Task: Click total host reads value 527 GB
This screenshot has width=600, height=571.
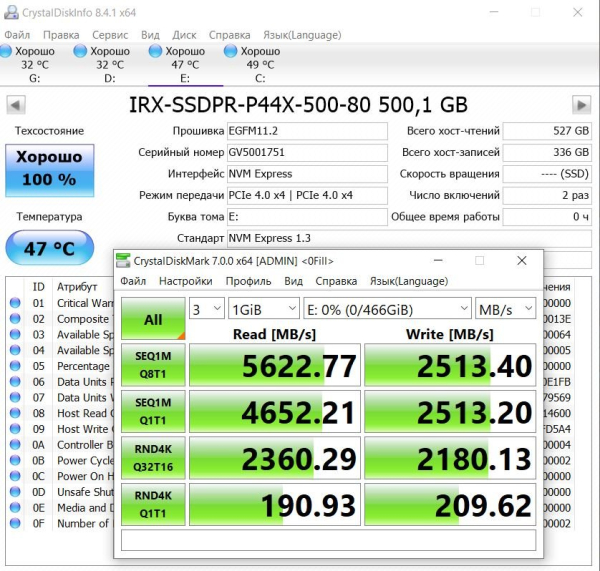Action: [x=547, y=131]
